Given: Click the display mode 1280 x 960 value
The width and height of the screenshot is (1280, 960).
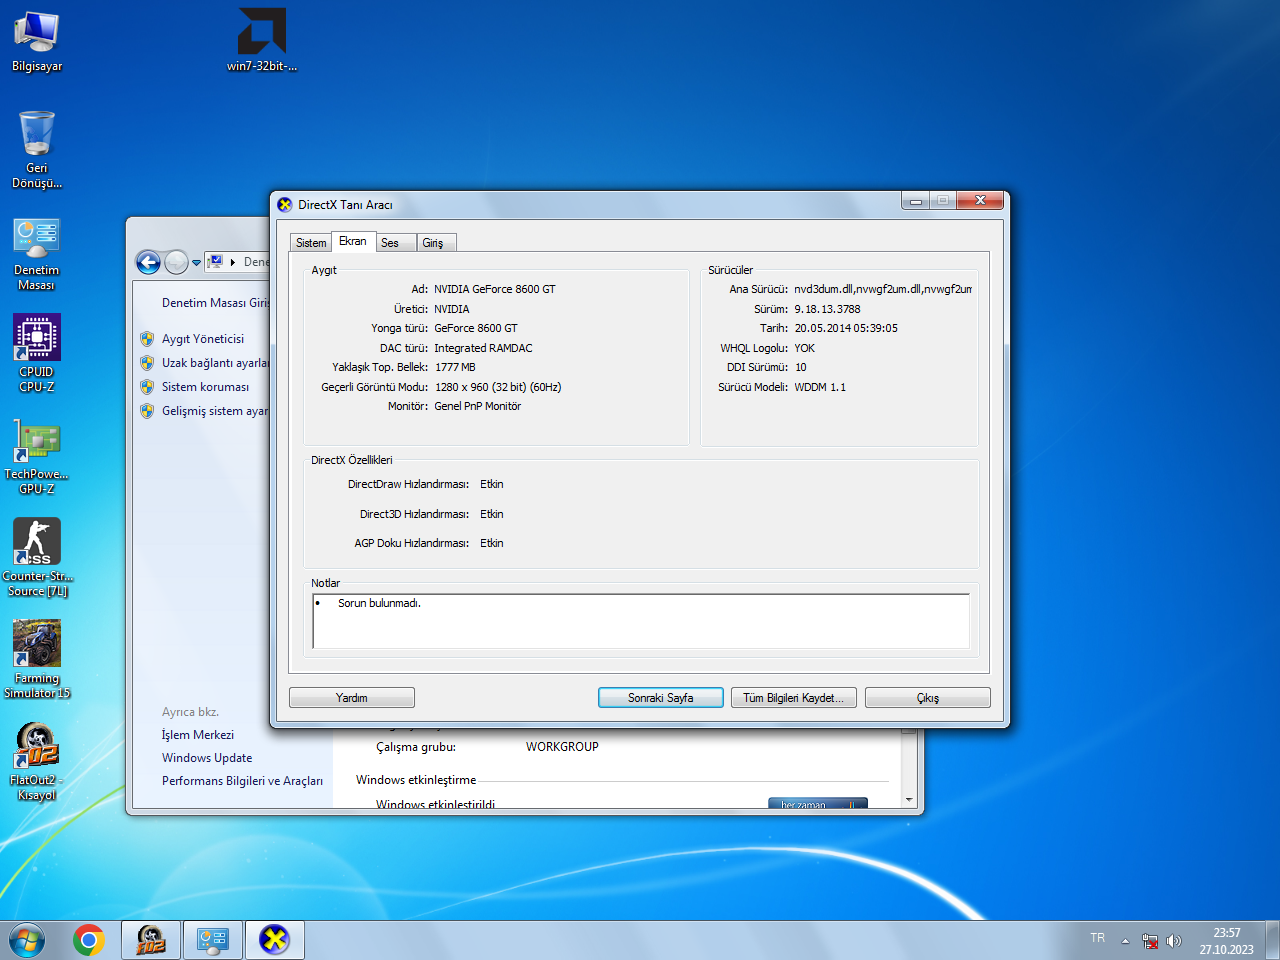Looking at the screenshot, I should point(498,387).
